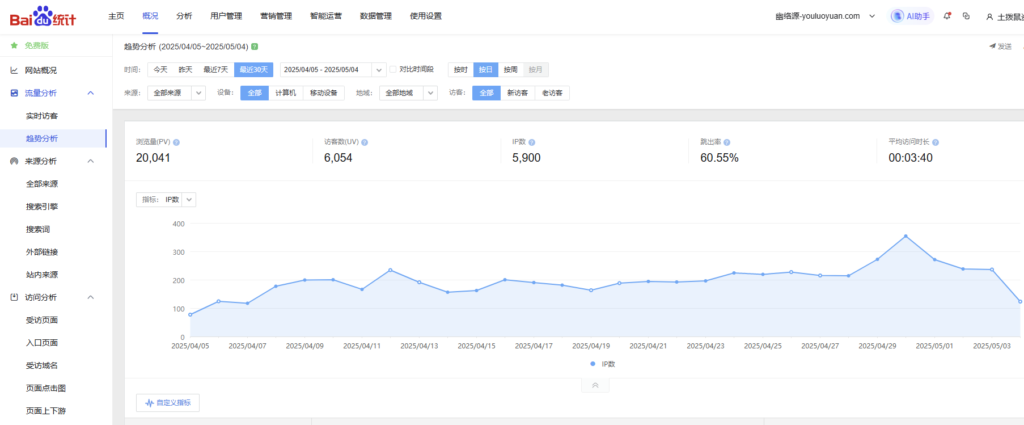Collapse the 流量分析 sidebar section
This screenshot has height=425, width=1024.
click(91, 93)
